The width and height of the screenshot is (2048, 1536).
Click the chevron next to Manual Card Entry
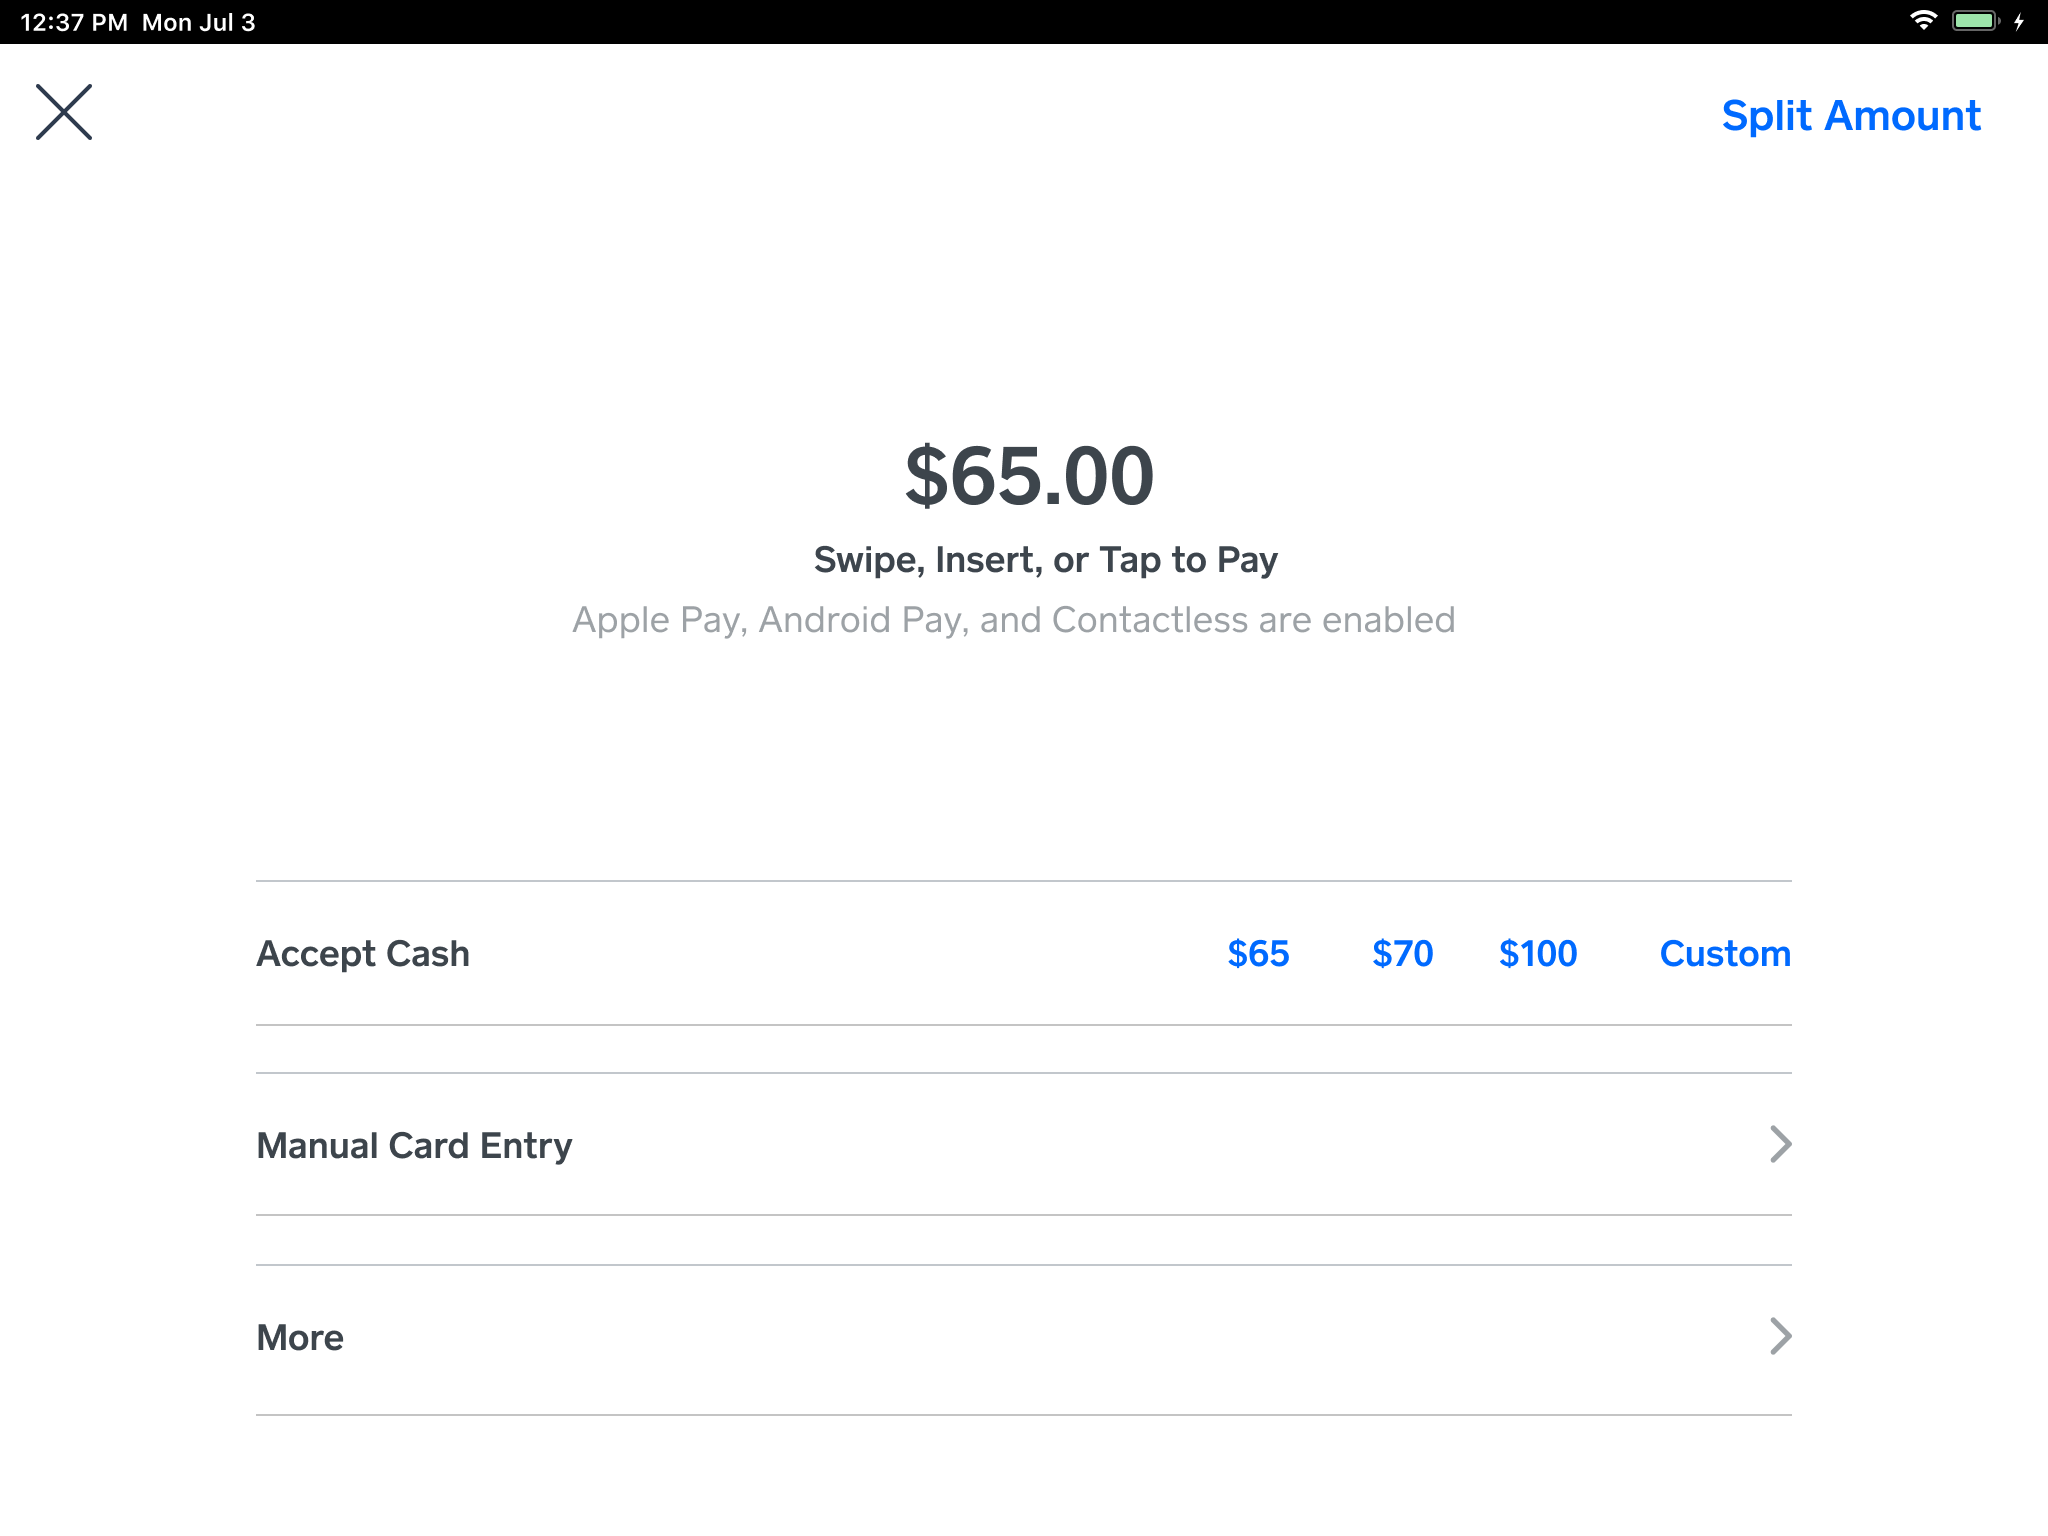1779,1144
